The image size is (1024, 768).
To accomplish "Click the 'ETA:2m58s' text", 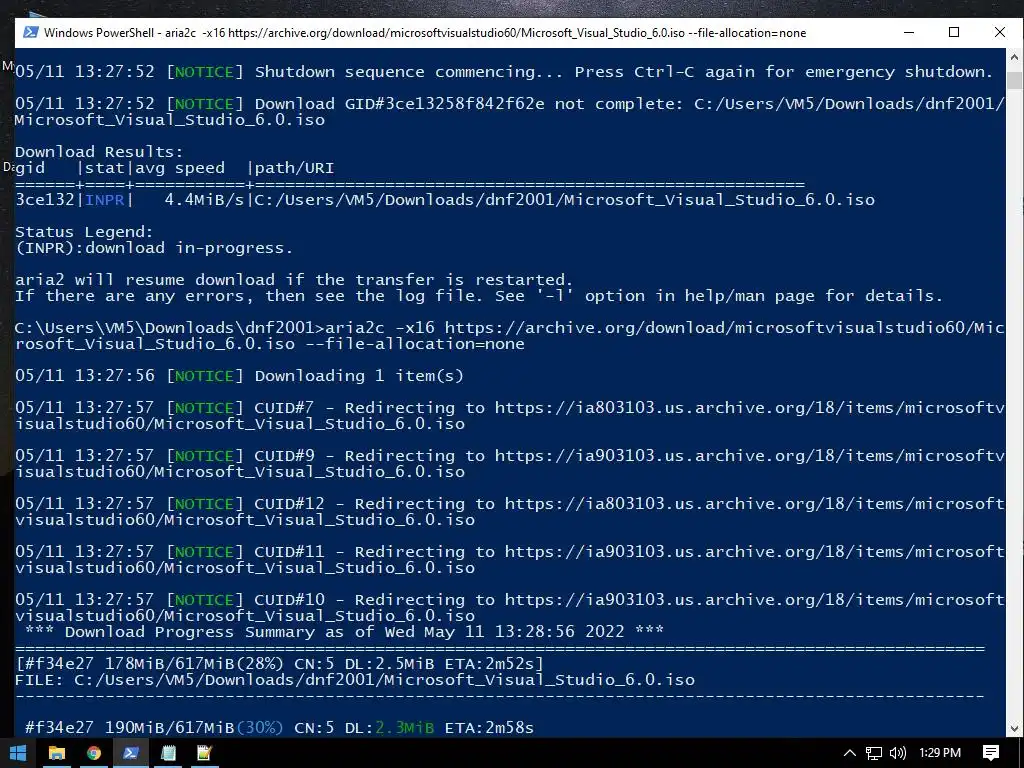I will [489, 728].
